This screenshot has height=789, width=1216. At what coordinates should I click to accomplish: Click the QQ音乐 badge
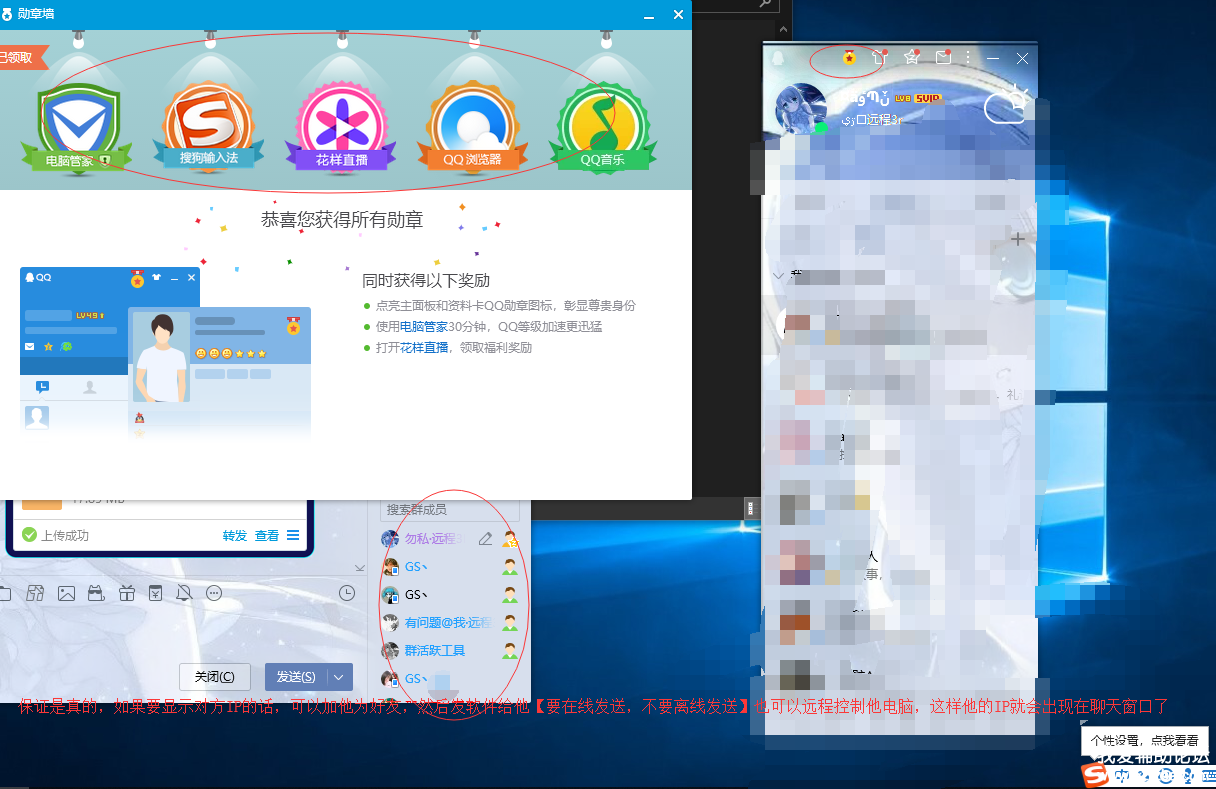[x=603, y=127]
